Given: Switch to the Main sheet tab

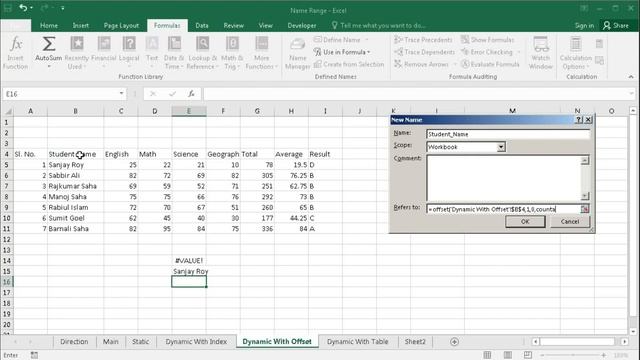Looking at the screenshot, I should click(x=111, y=342).
